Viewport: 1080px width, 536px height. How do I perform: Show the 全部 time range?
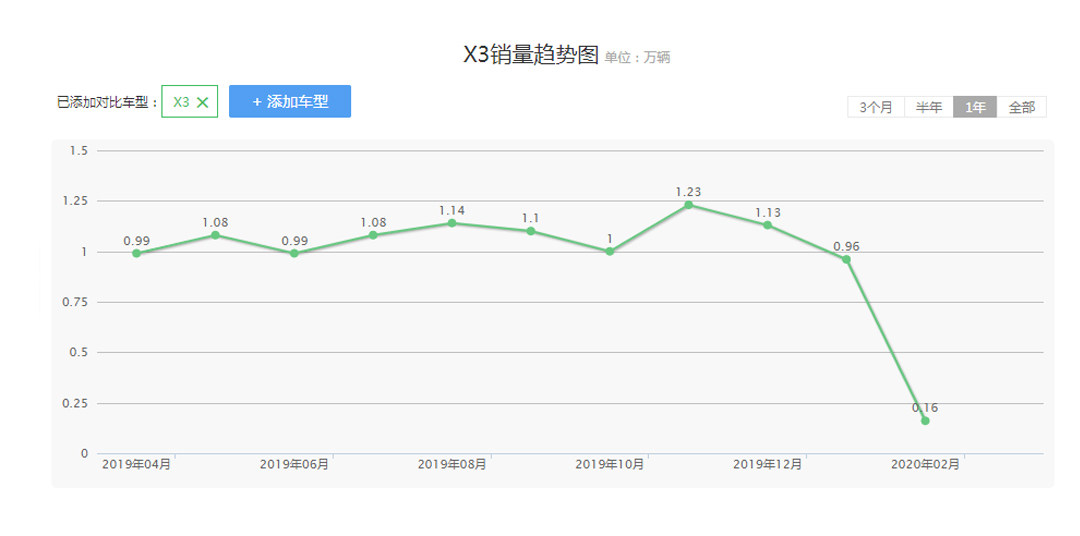(x=1021, y=107)
